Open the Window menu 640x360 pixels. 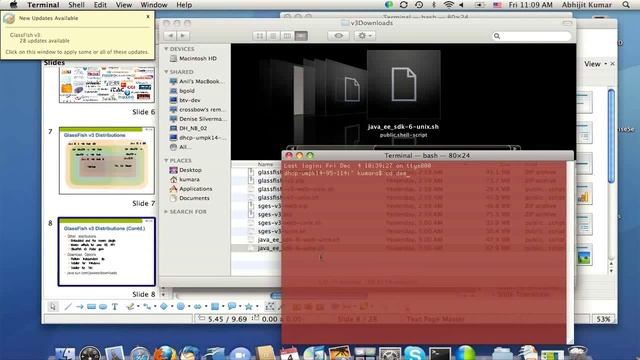(x=154, y=5)
